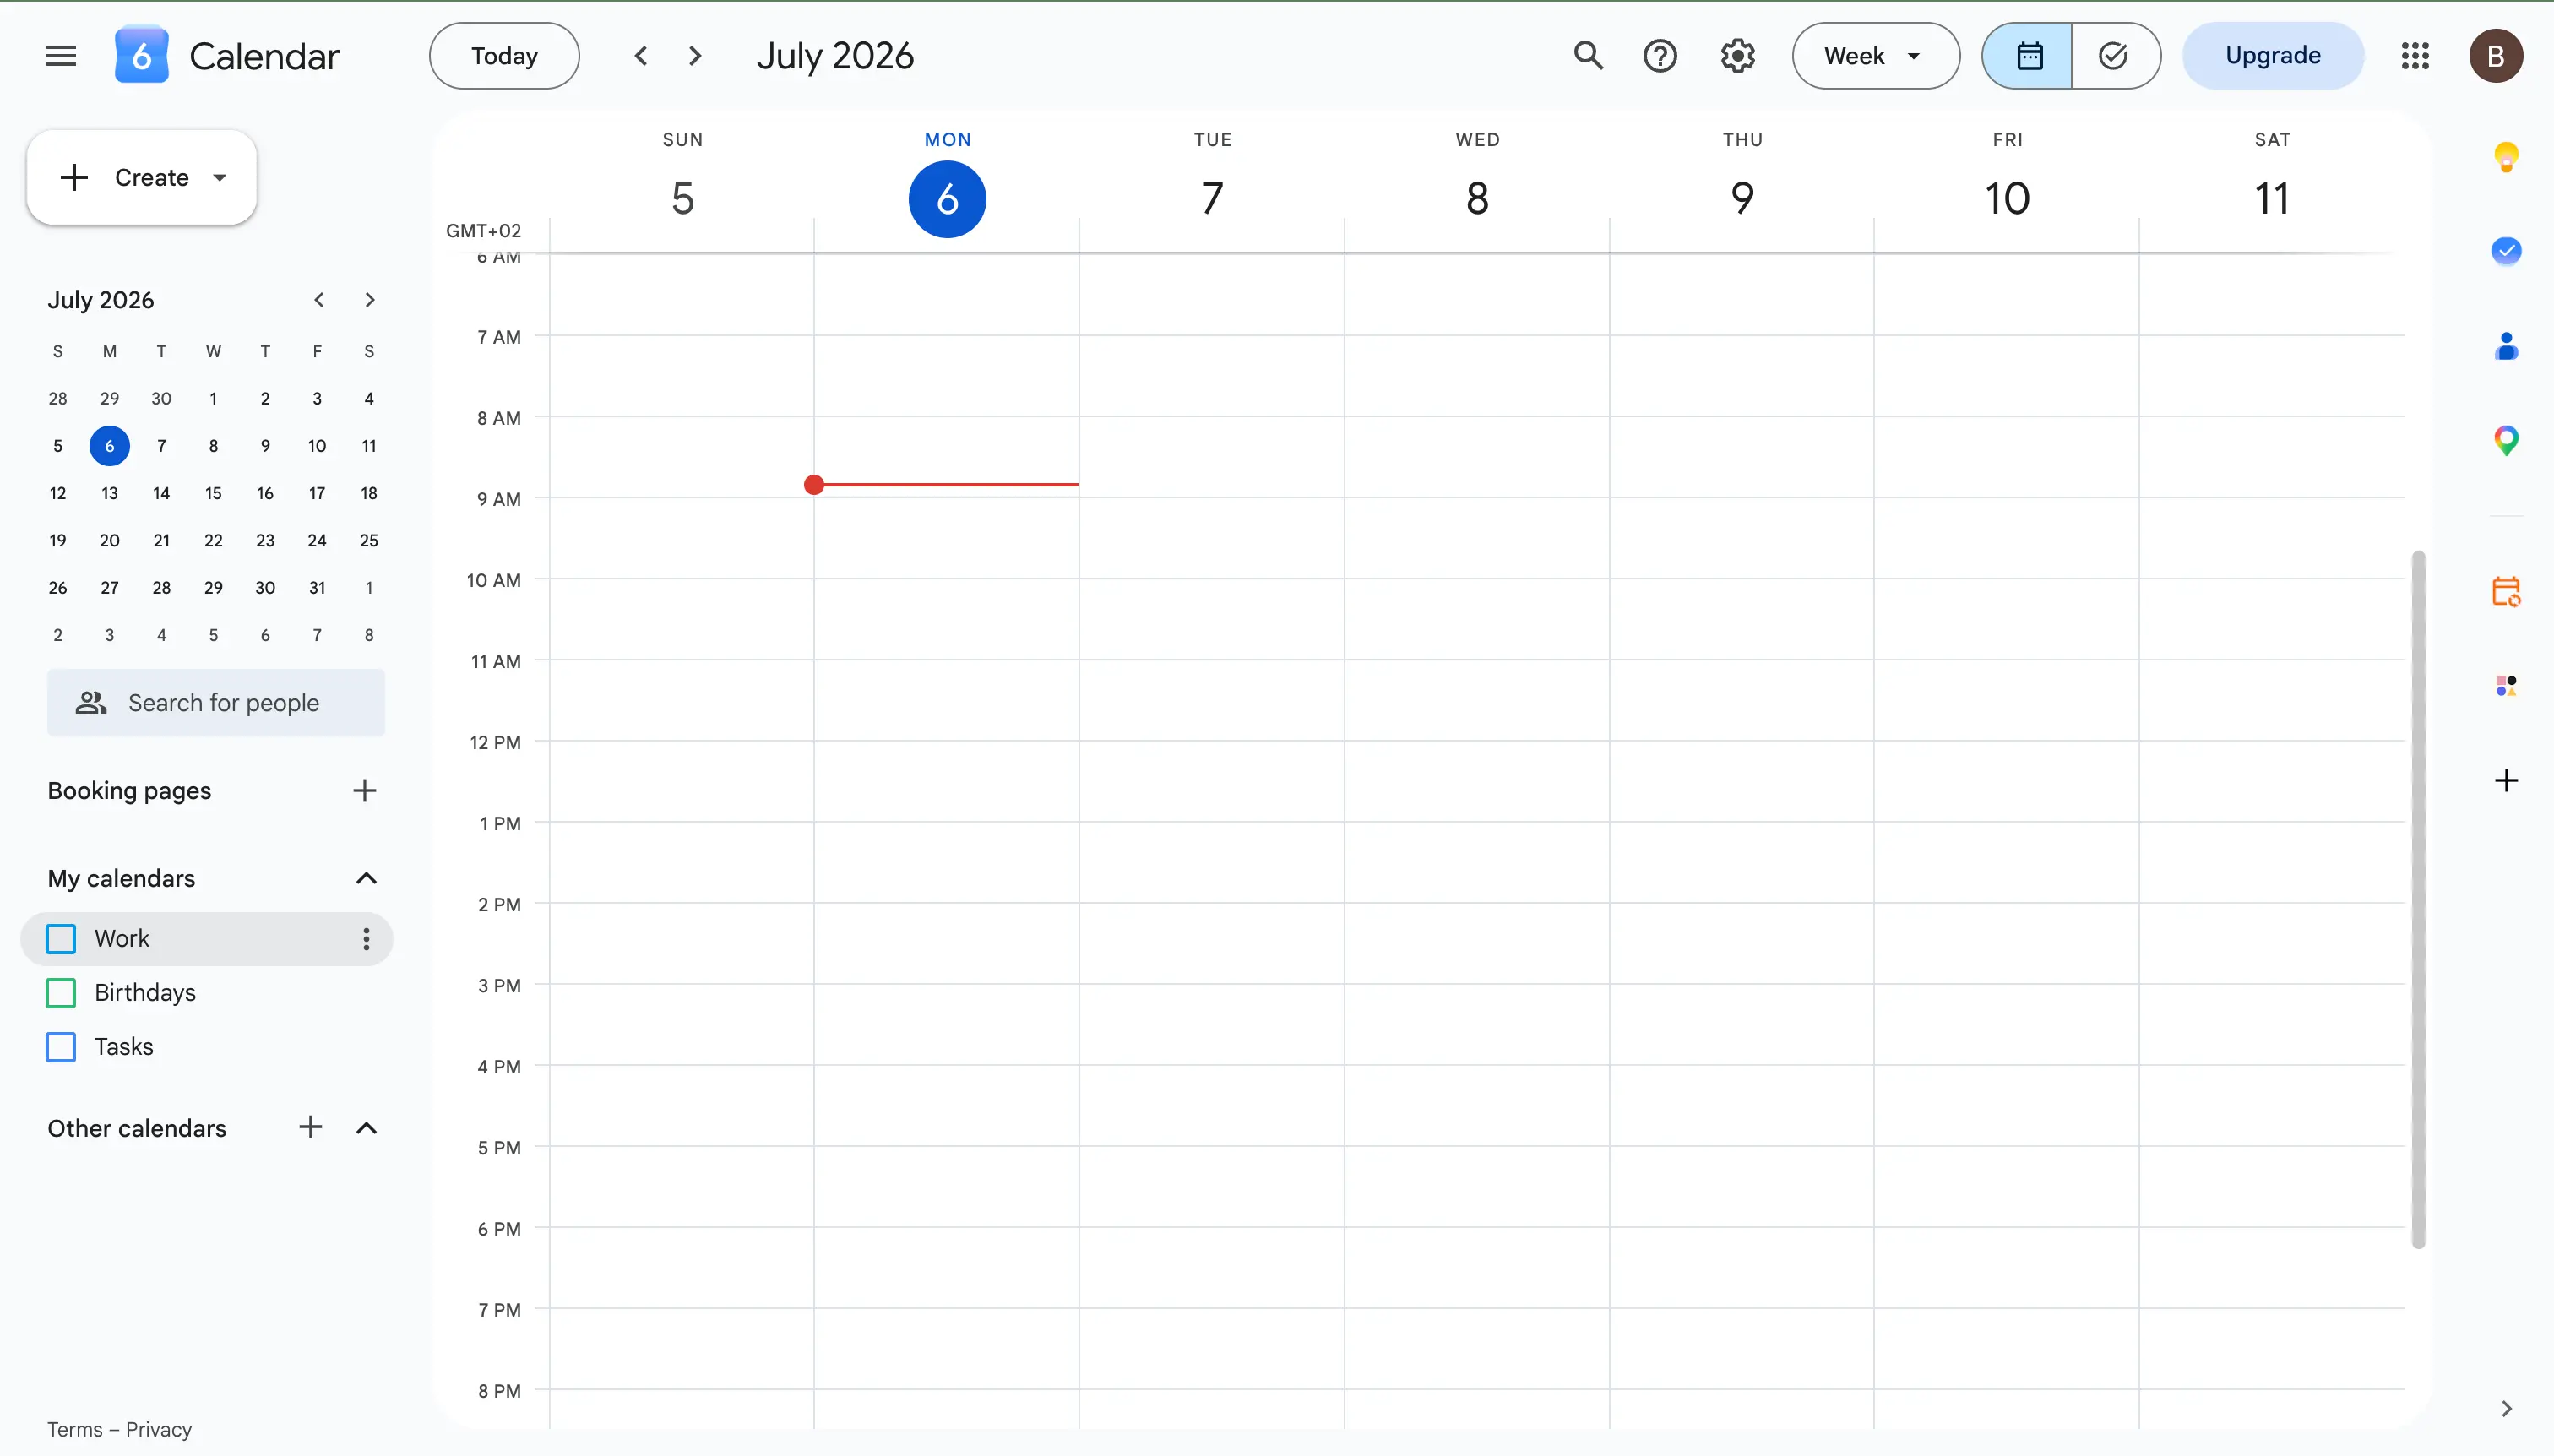Collapse the Other calendars section

tap(367, 1128)
